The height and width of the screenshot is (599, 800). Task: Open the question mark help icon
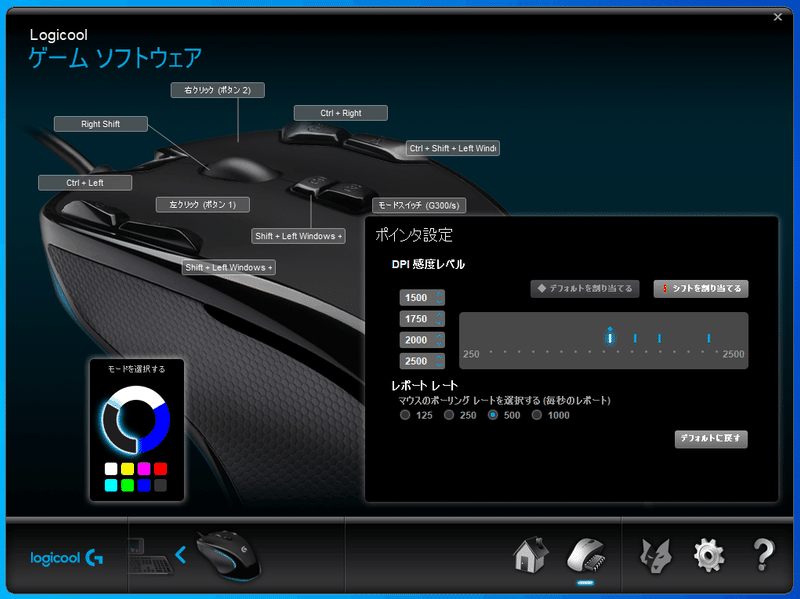point(763,555)
